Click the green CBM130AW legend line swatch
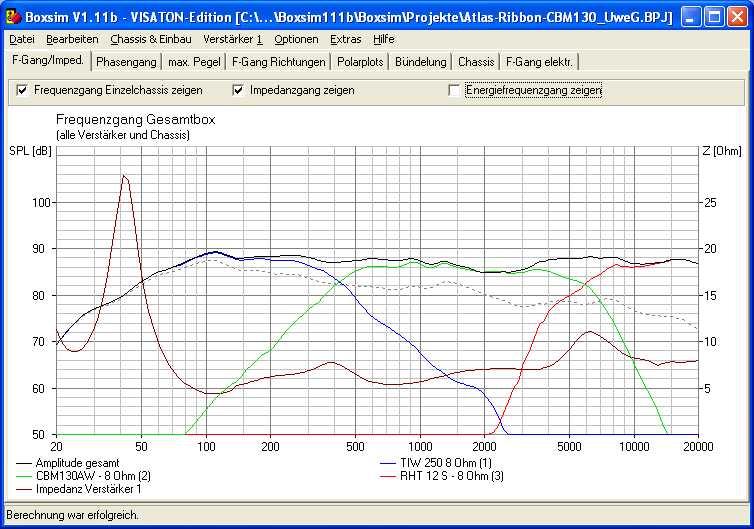Image resolution: width=754 pixels, height=529 pixels. click(25, 476)
